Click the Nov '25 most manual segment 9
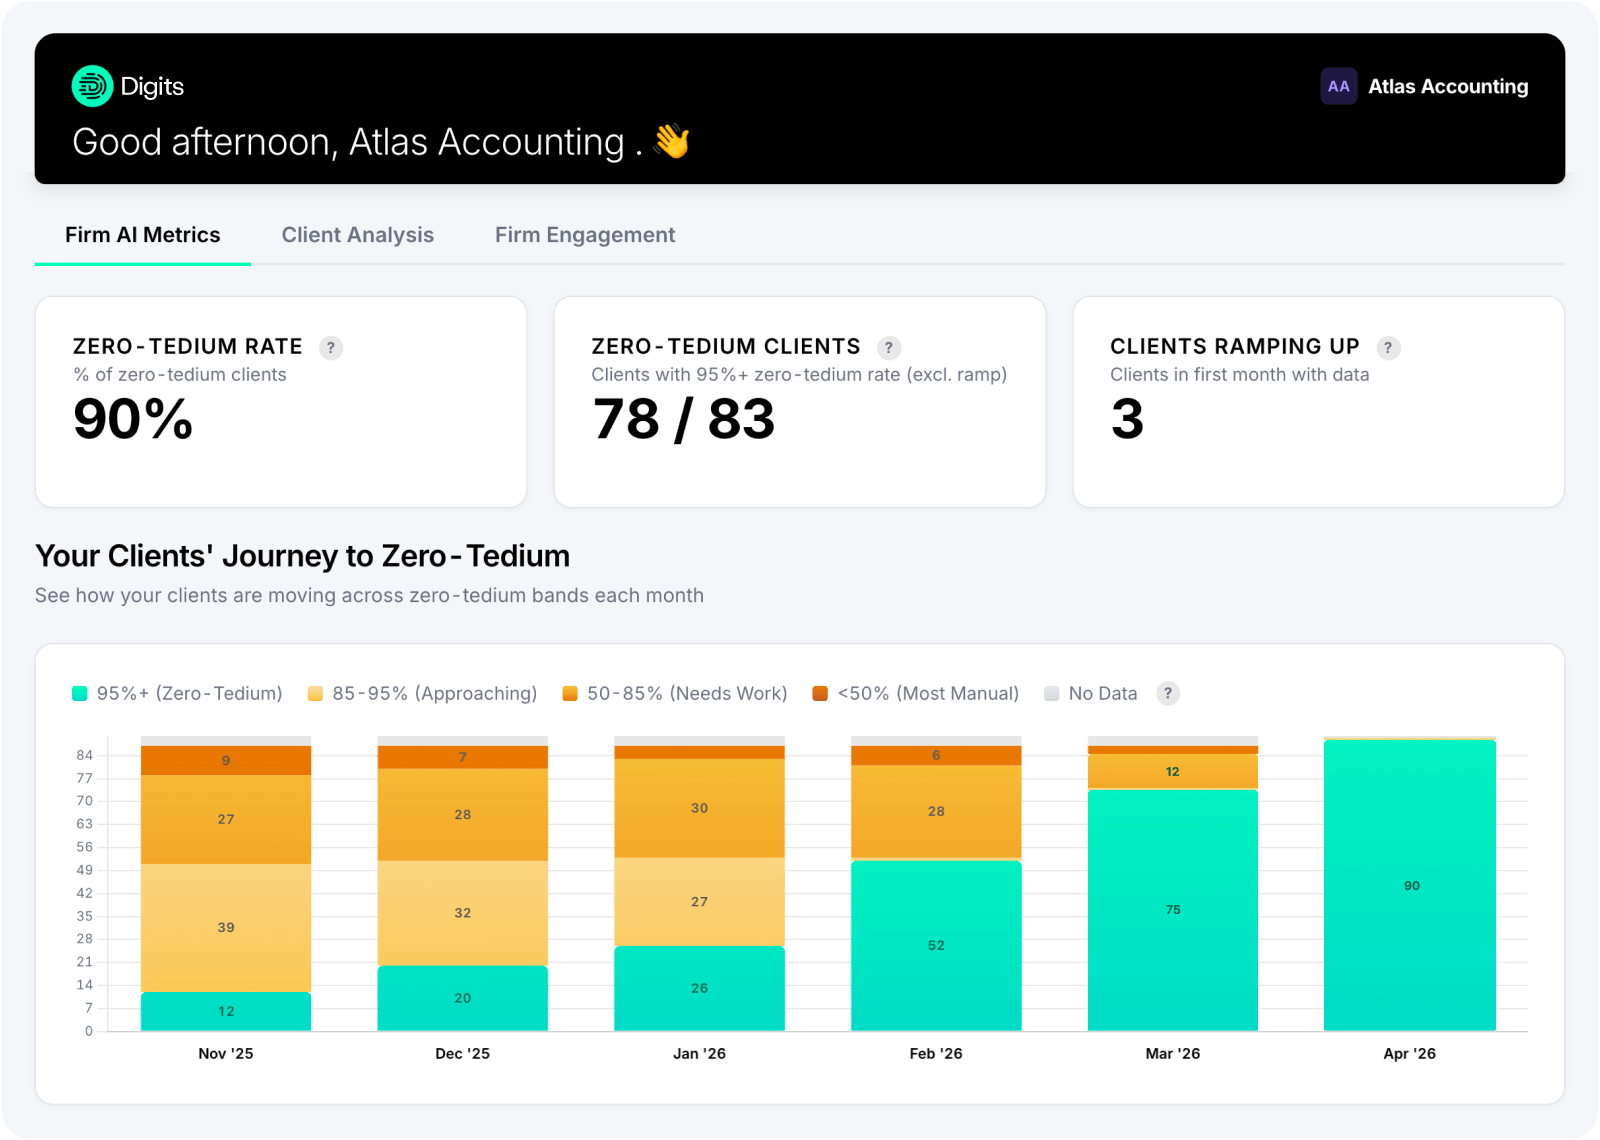The width and height of the screenshot is (1600, 1140). click(x=226, y=760)
